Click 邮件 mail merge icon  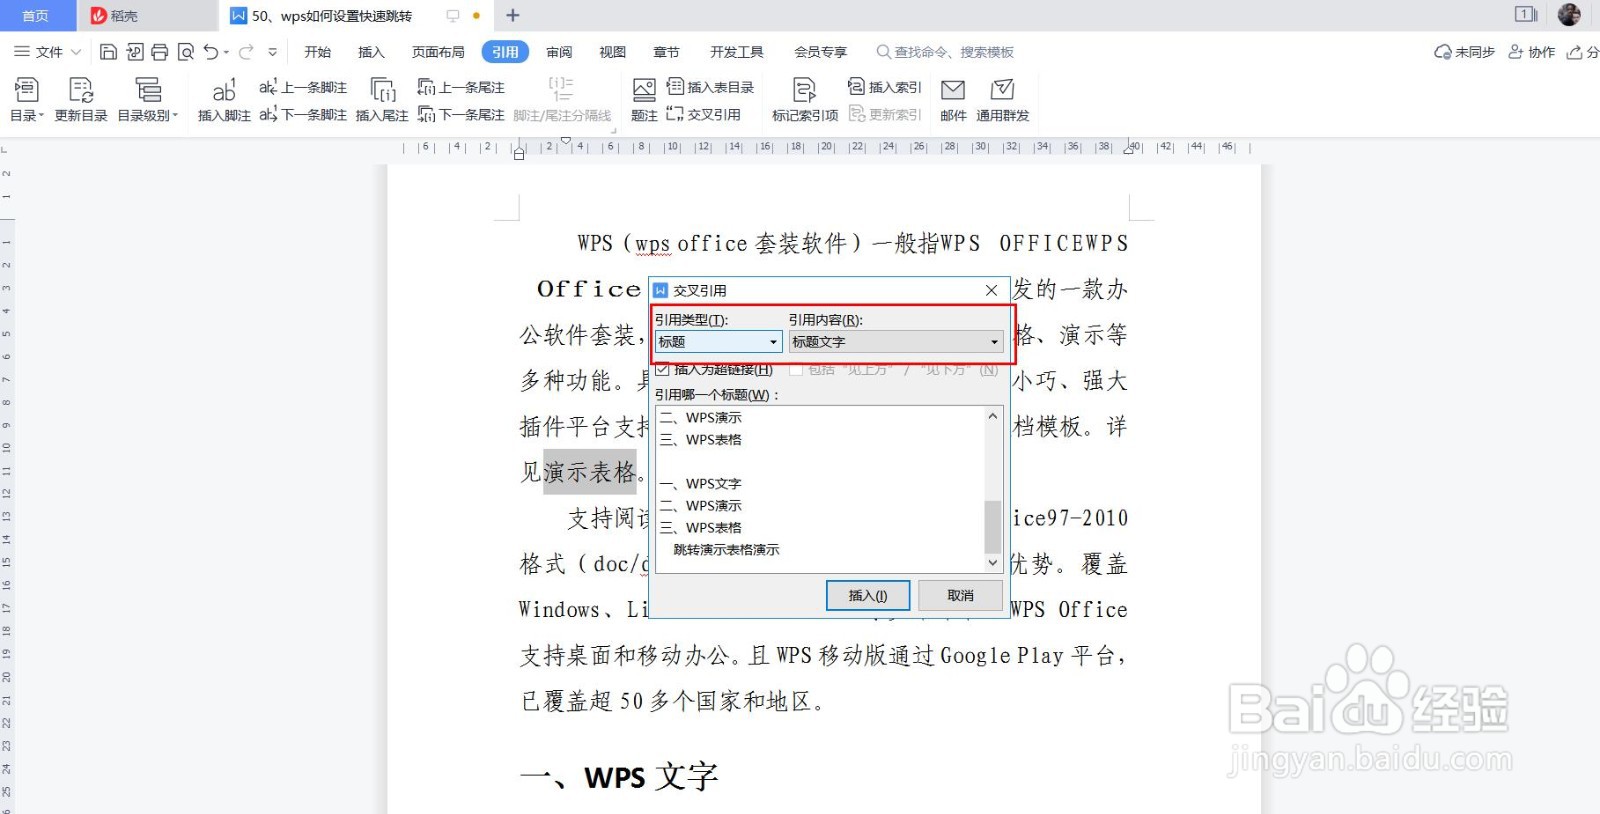pos(954,100)
